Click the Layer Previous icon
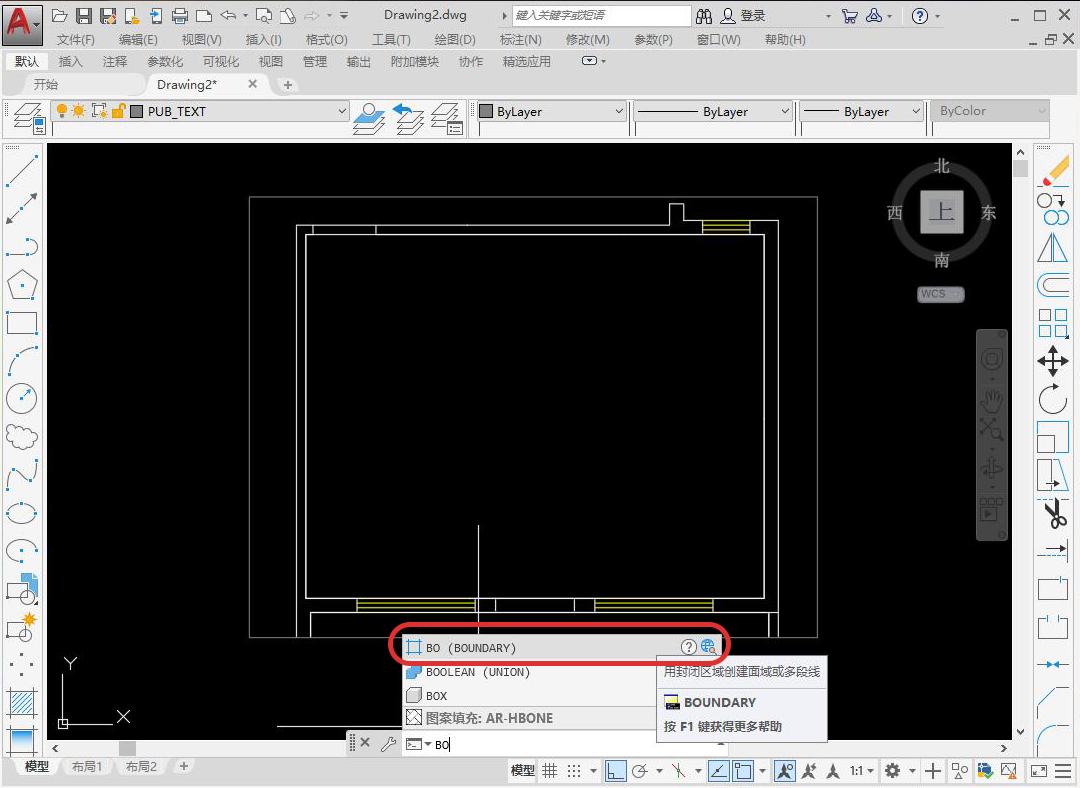This screenshot has width=1080, height=788. (408, 118)
